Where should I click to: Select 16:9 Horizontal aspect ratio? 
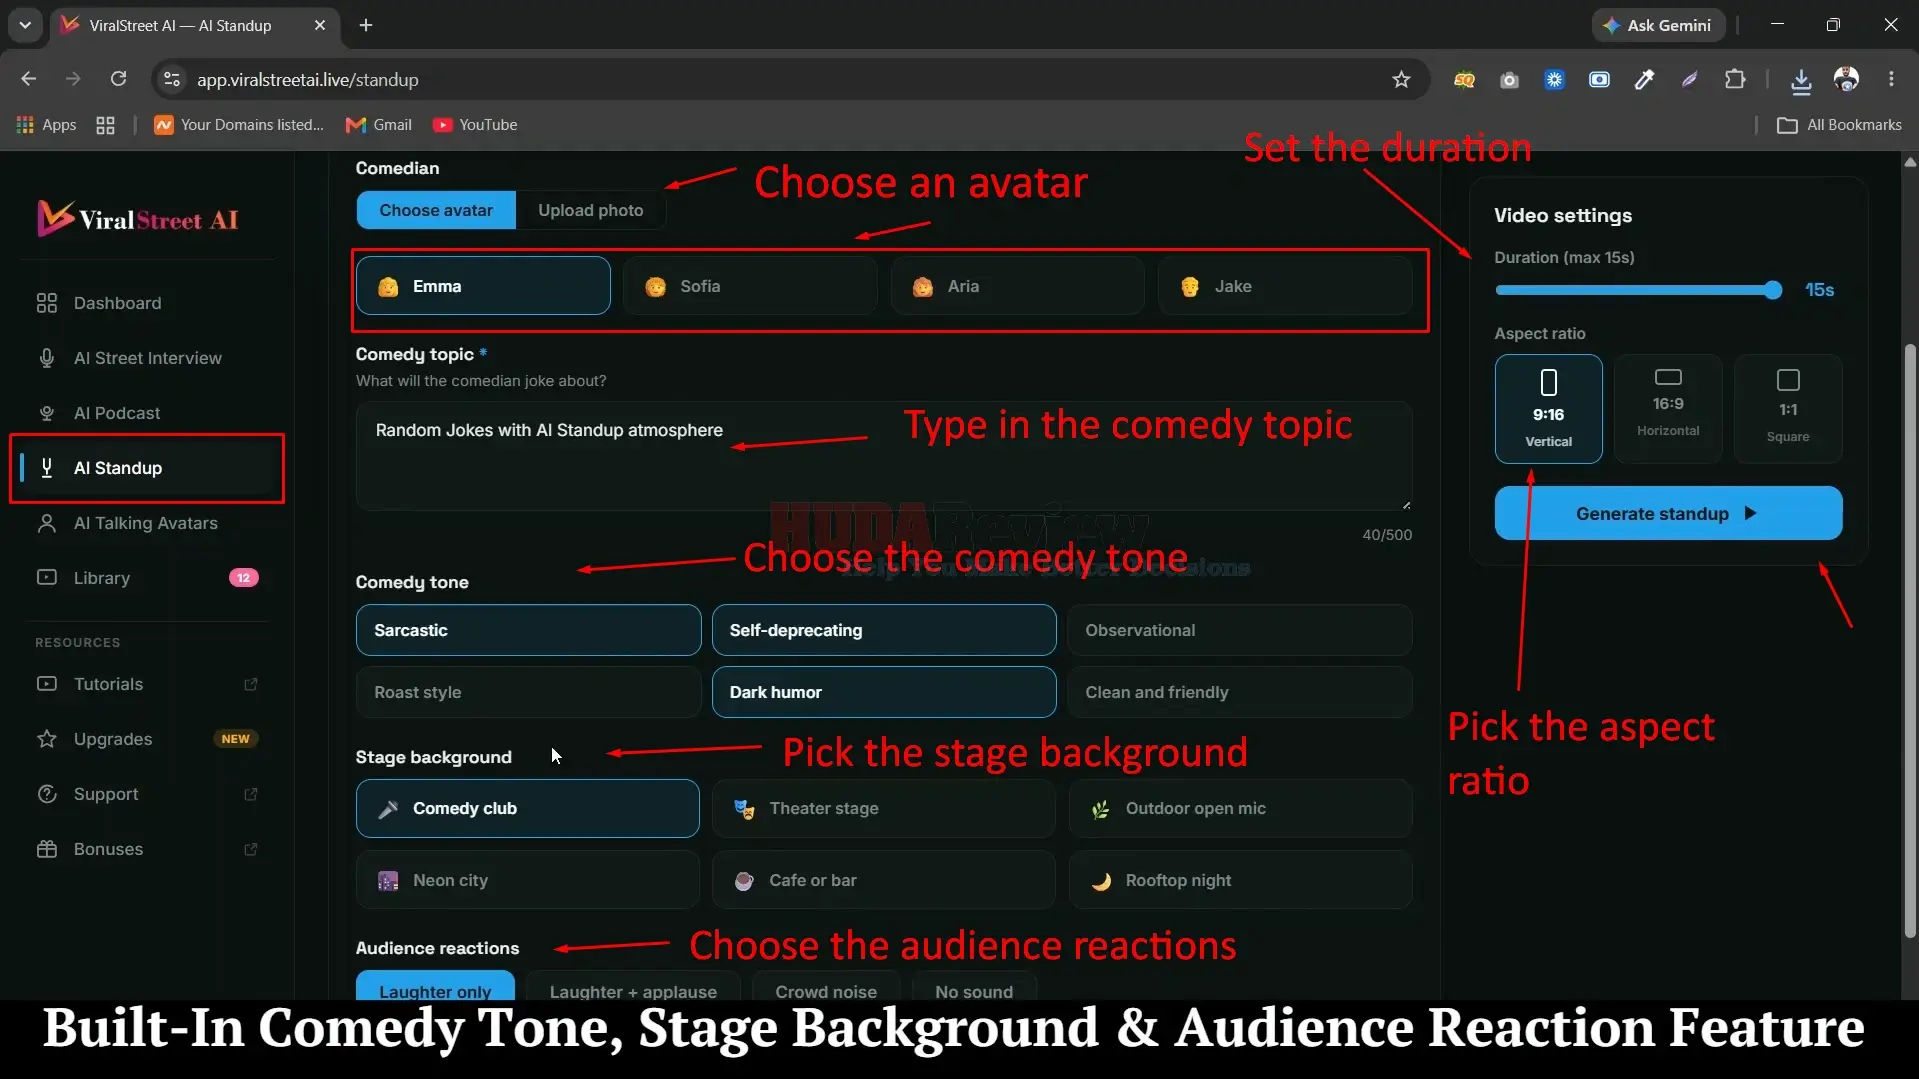click(x=1668, y=409)
